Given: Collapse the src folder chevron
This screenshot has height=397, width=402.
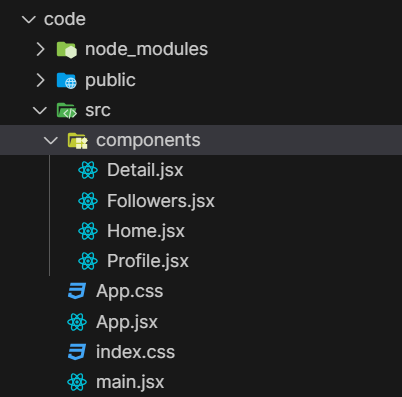Looking at the screenshot, I should tap(40, 111).
